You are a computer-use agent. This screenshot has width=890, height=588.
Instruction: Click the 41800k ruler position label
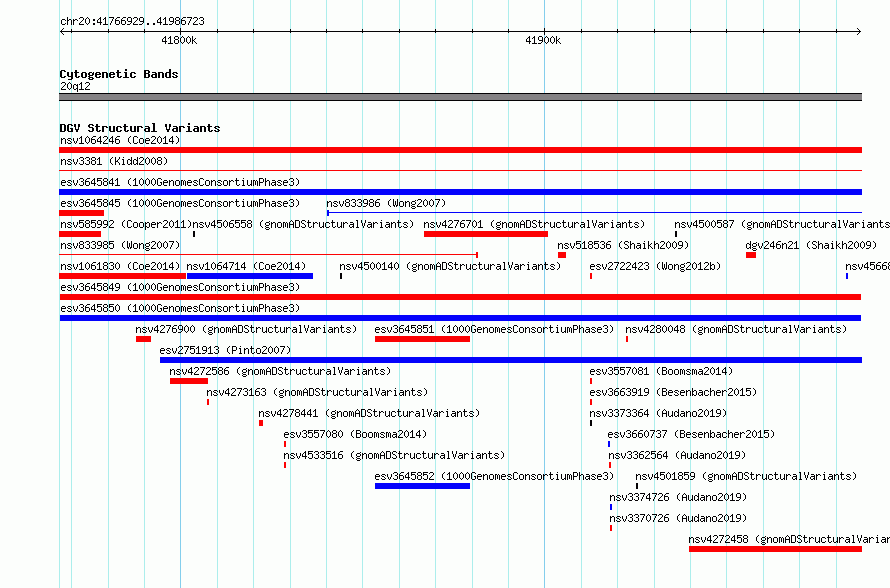coord(179,40)
